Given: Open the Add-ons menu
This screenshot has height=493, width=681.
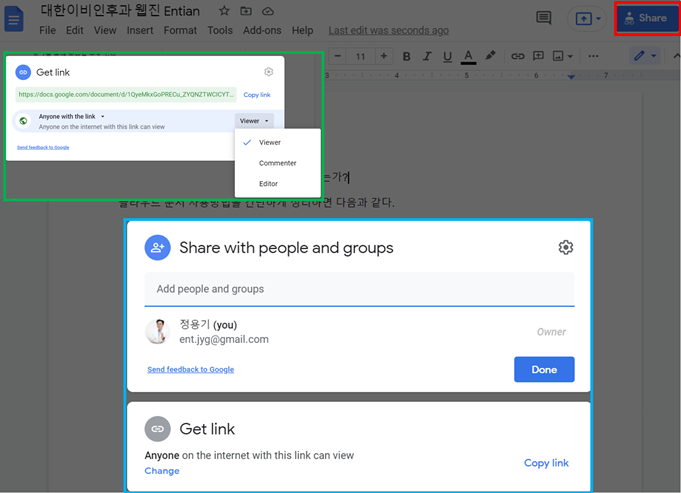Looking at the screenshot, I should tap(262, 30).
